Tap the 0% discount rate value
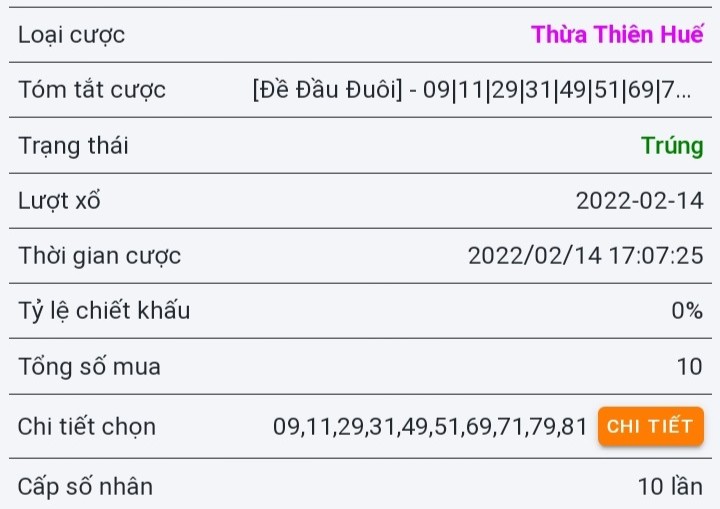The width and height of the screenshot is (720, 509). 687,311
